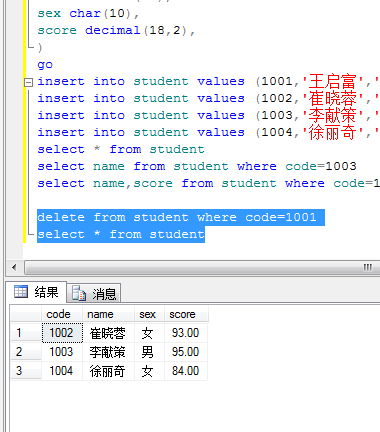Image resolution: width=380 pixels, height=432 pixels.
Task: Click sex cell 女 in 1002 row
Action: point(149,333)
